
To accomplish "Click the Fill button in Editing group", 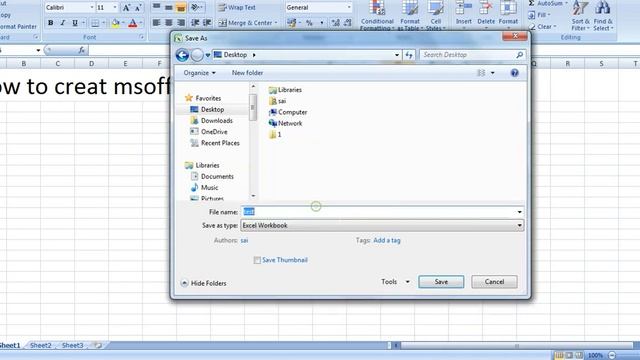I will [539, 15].
